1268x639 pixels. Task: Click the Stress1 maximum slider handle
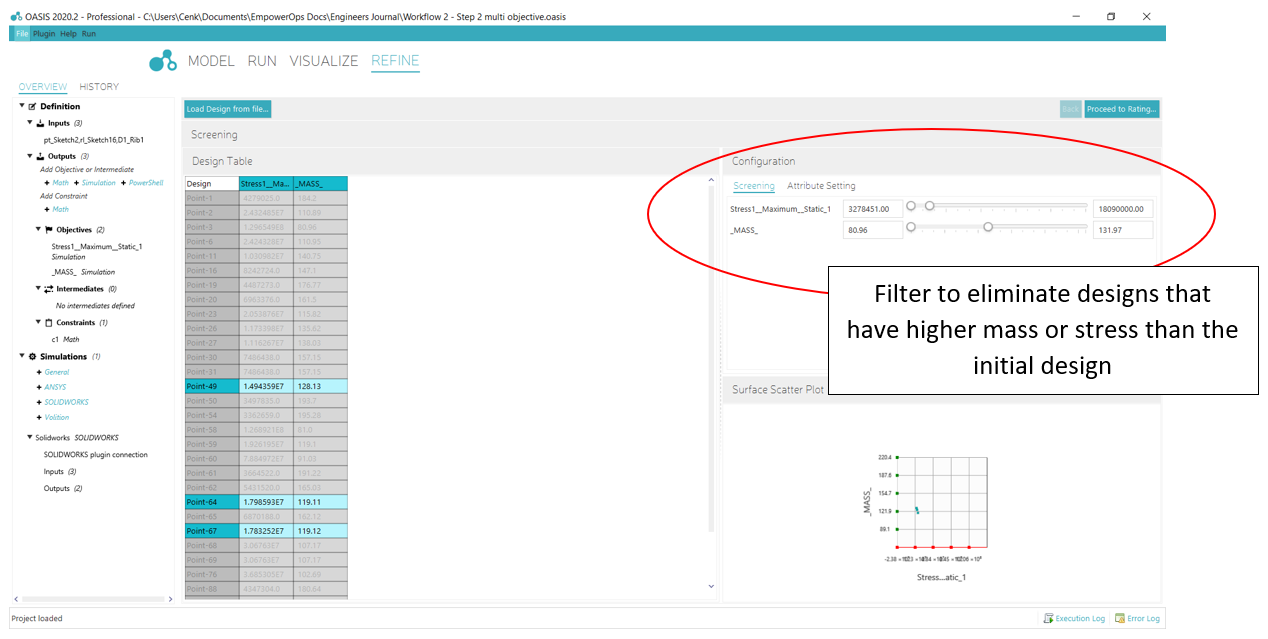point(929,206)
